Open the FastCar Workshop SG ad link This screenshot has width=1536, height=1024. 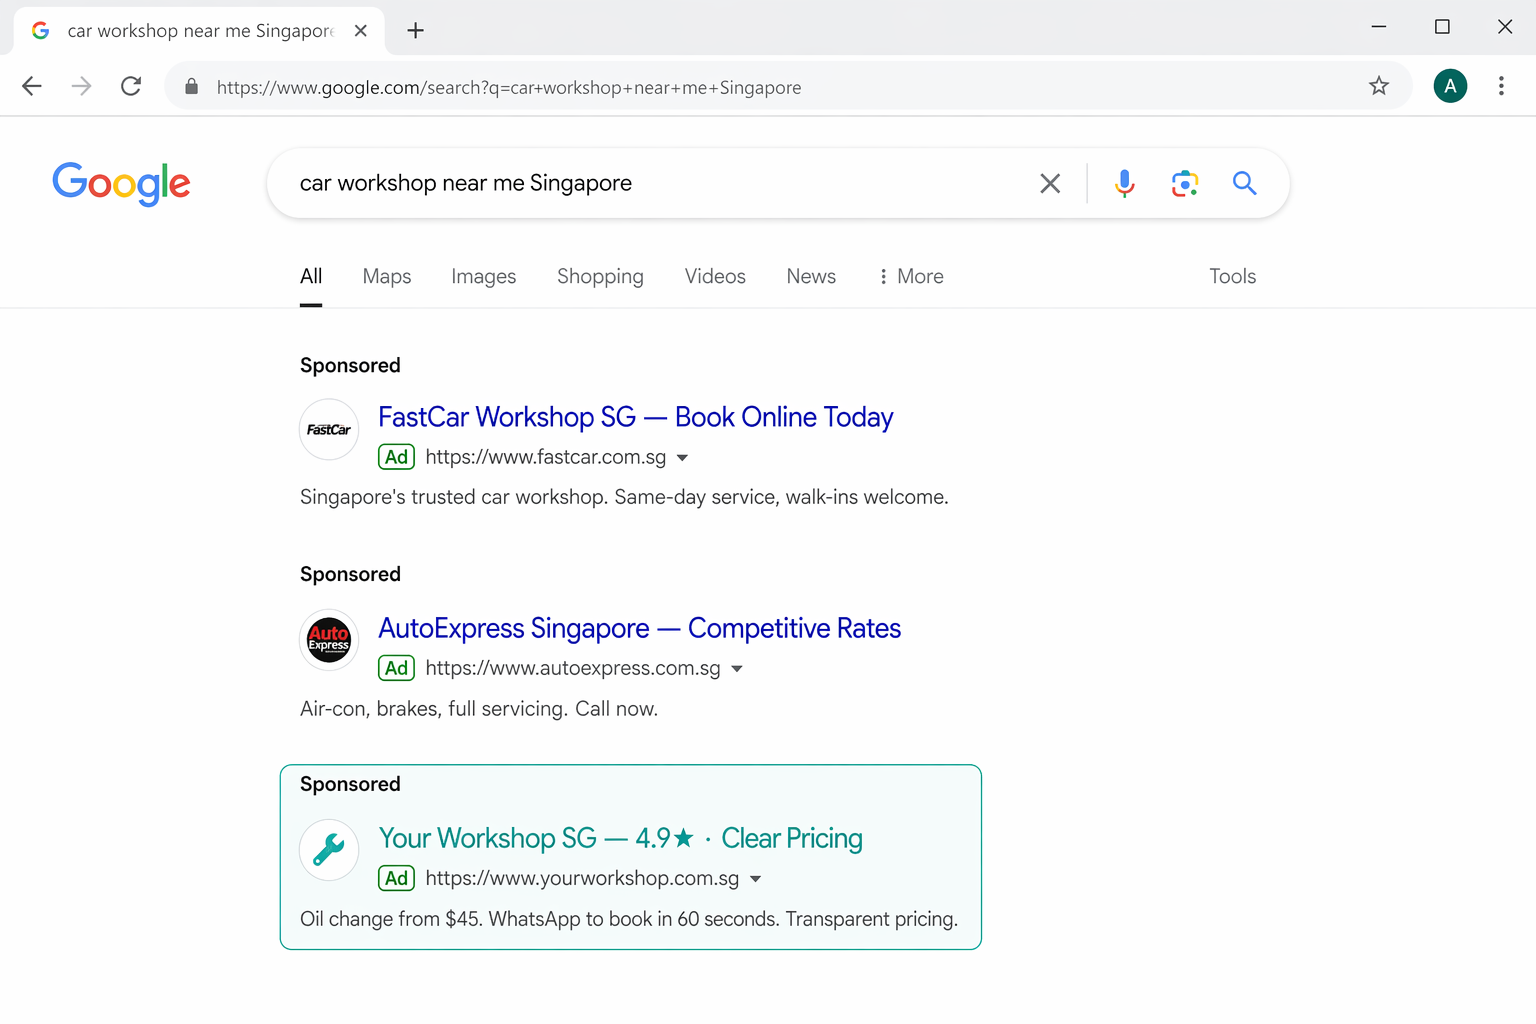634,417
